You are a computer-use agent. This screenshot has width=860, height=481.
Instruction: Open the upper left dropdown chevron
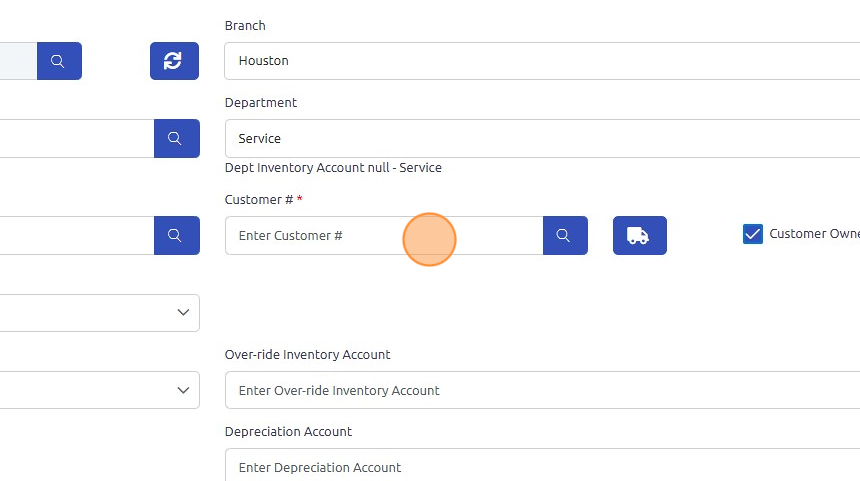pyautogui.click(x=183, y=312)
